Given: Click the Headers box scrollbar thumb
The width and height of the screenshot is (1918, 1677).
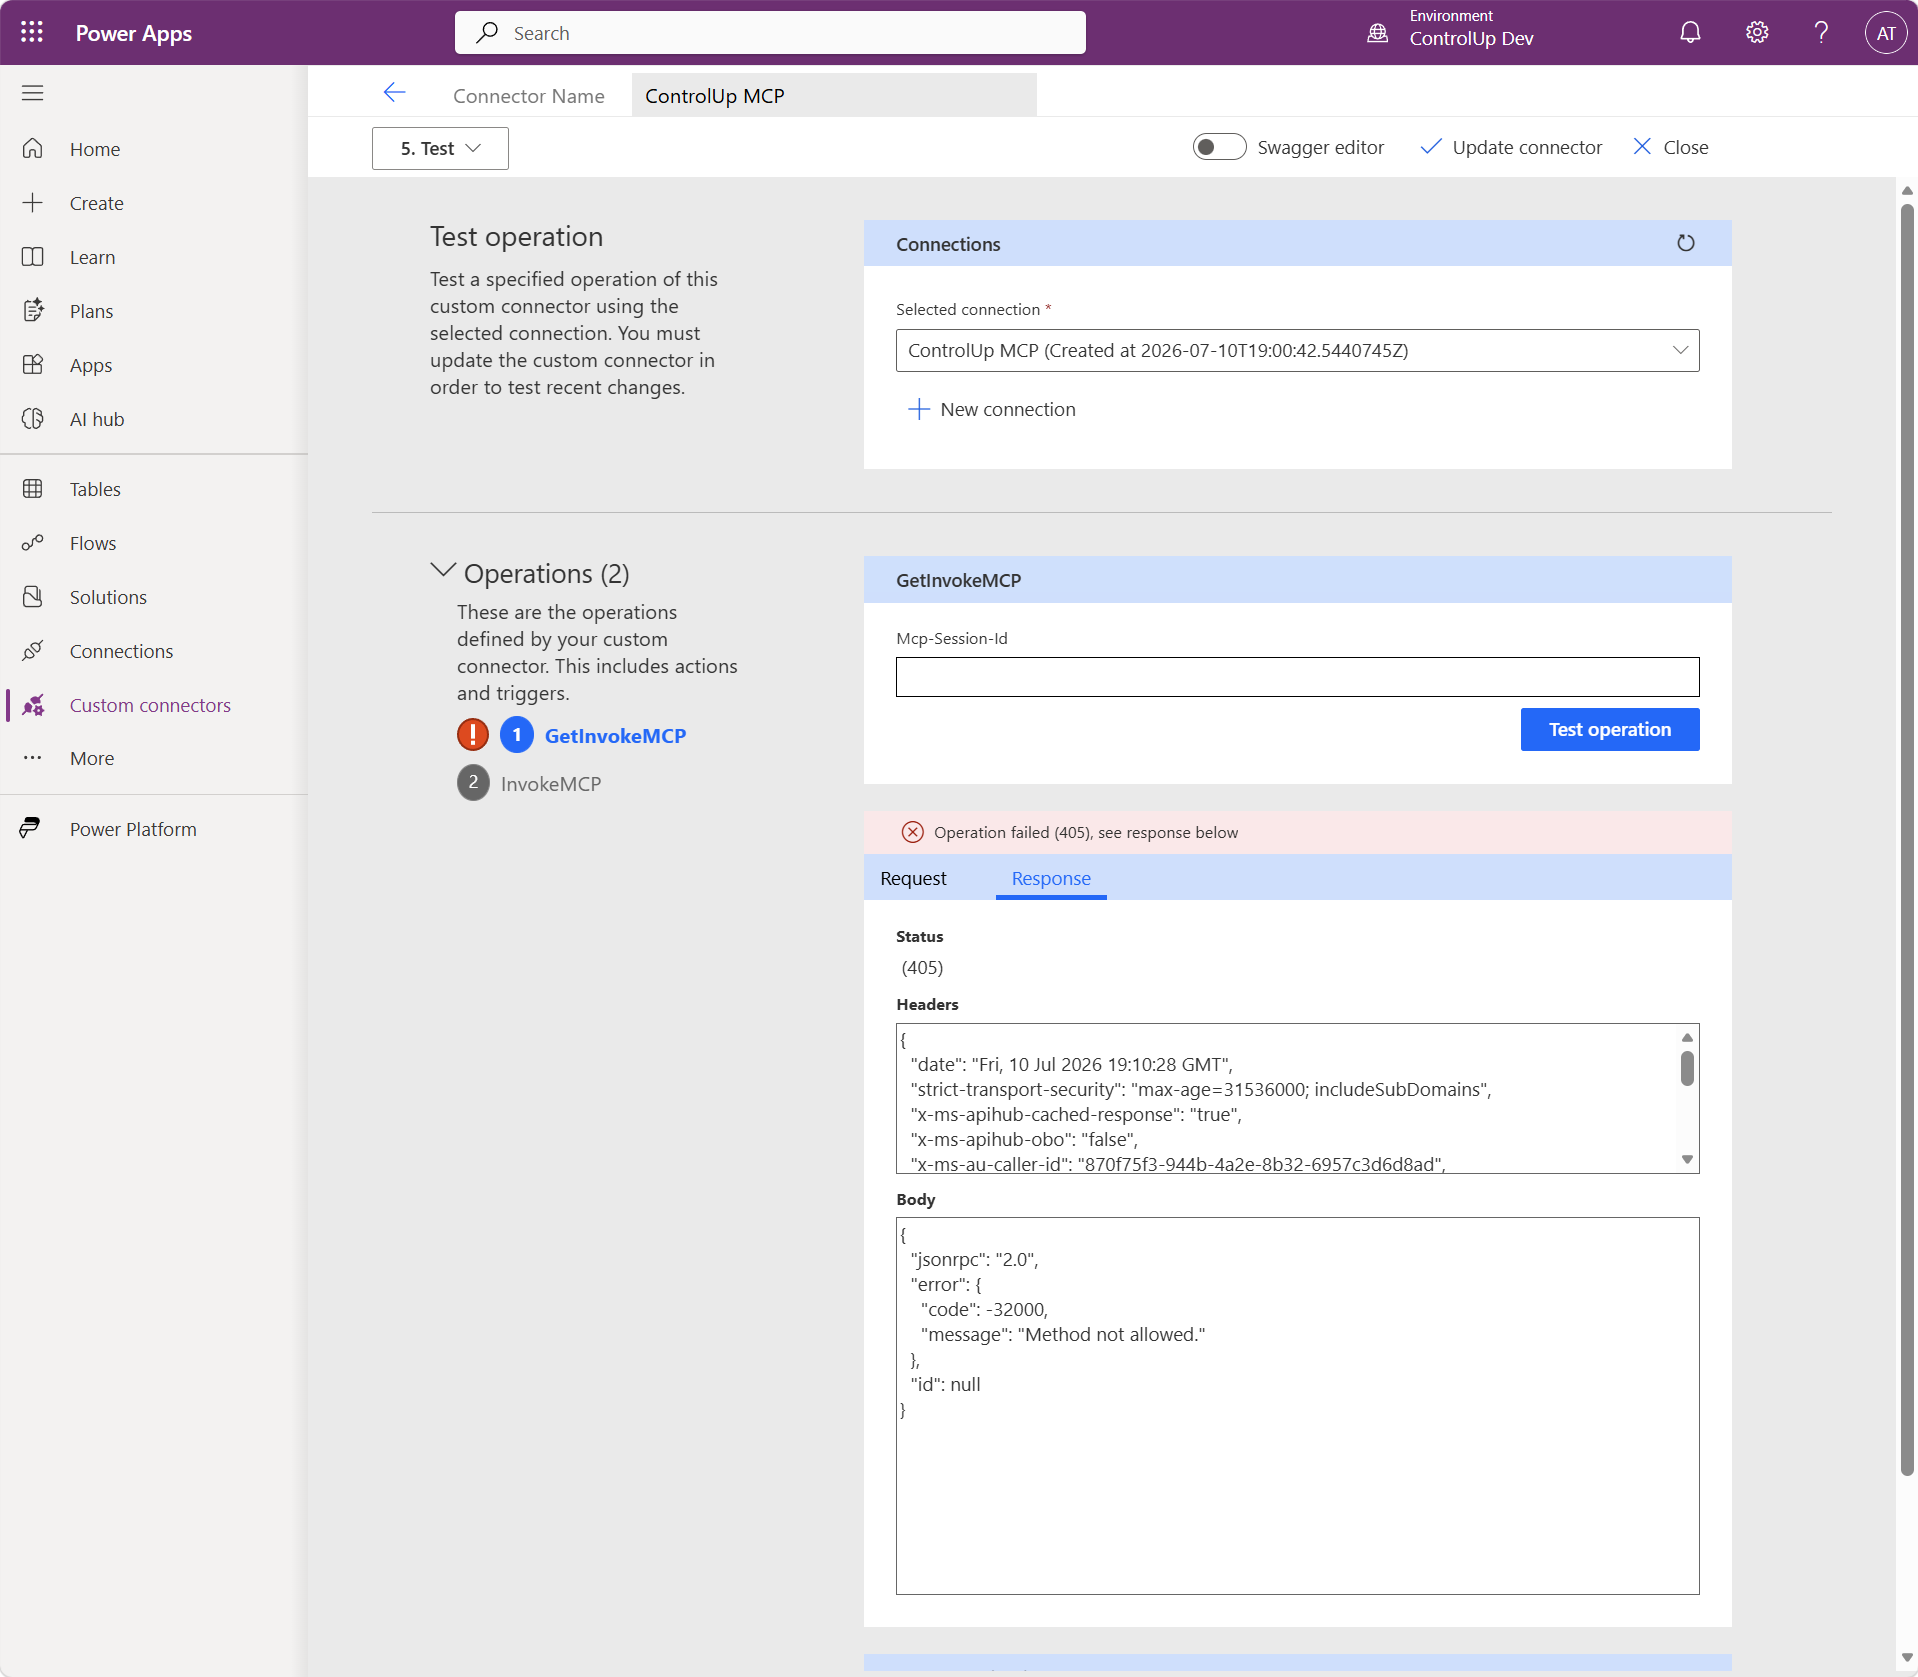Looking at the screenshot, I should click(x=1687, y=1068).
